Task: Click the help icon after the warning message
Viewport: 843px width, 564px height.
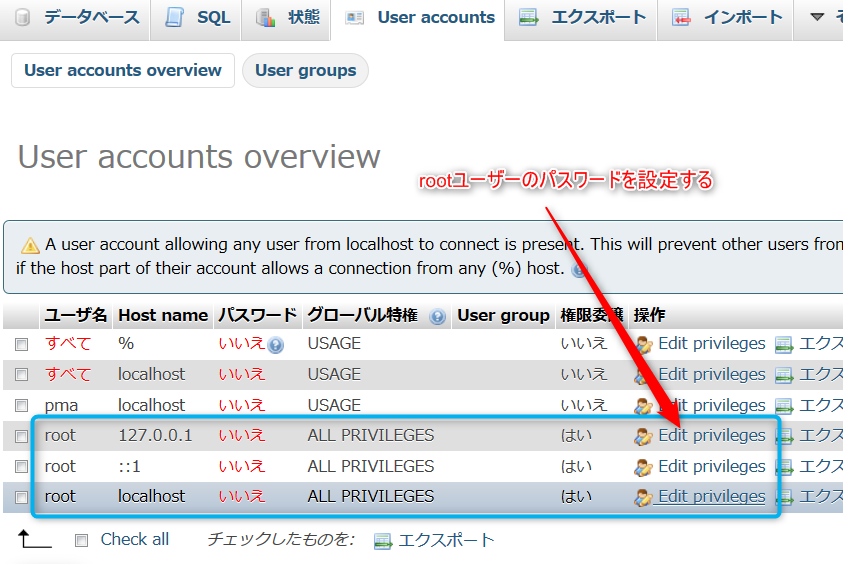Action: coord(579,270)
